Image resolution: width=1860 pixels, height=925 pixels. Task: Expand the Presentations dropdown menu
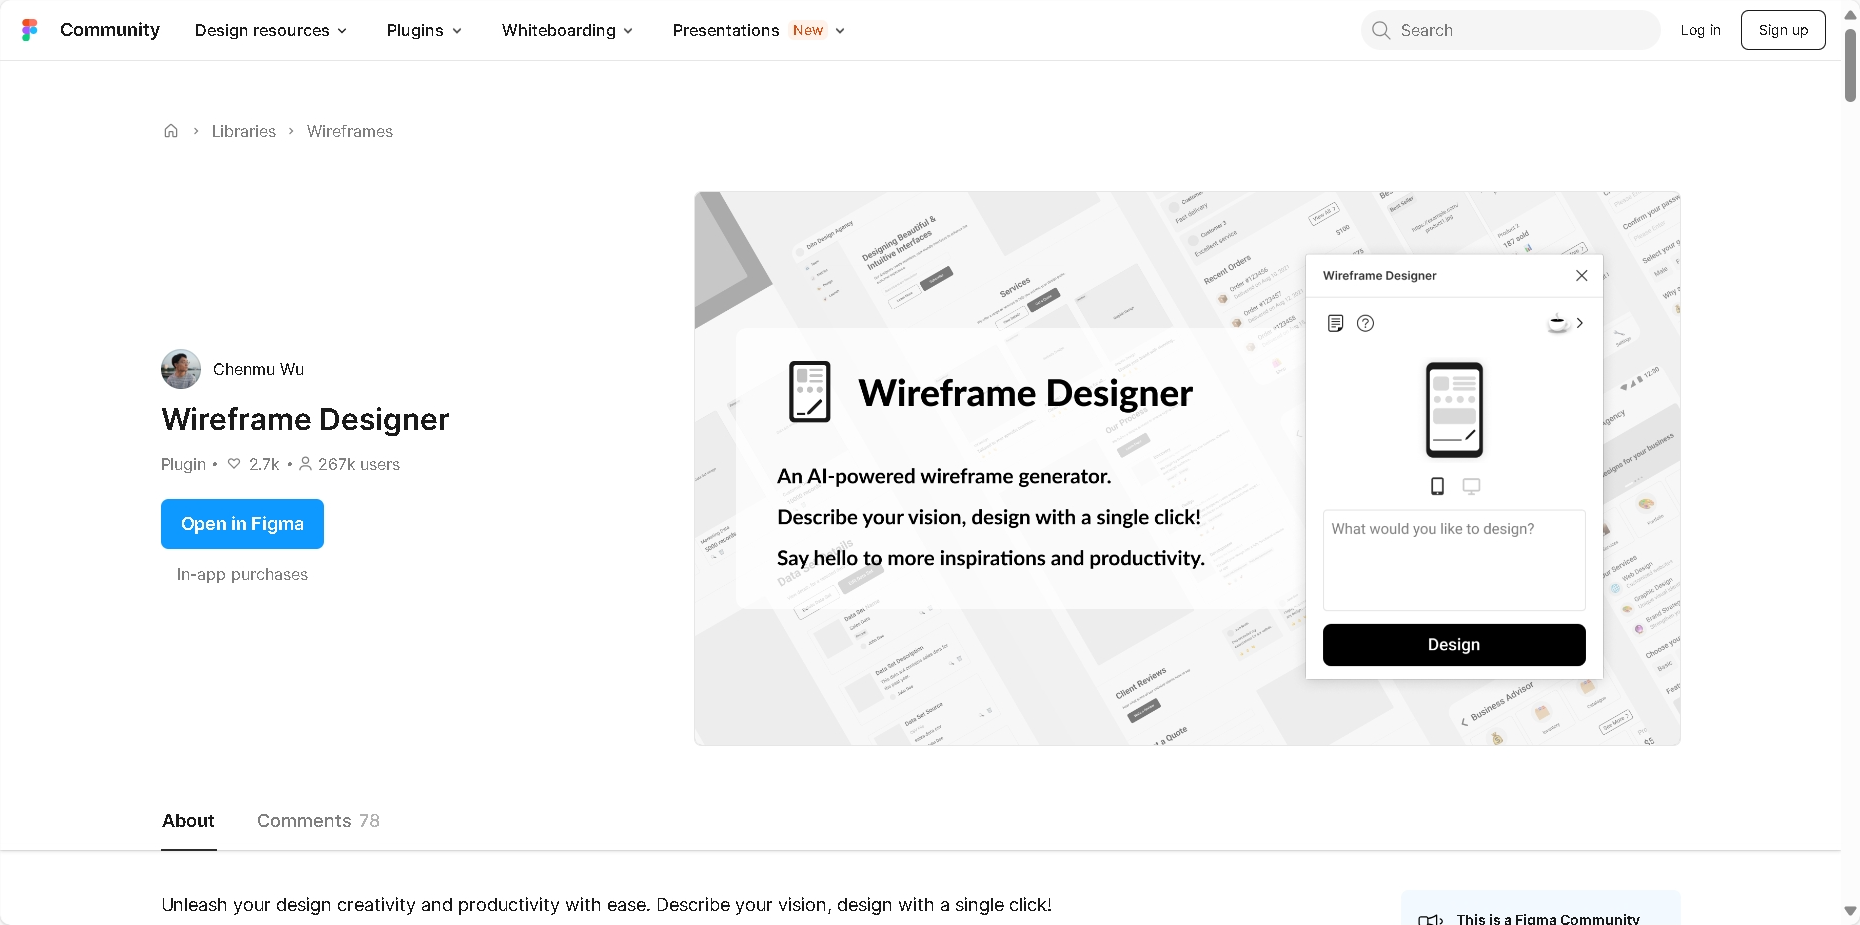tap(759, 30)
